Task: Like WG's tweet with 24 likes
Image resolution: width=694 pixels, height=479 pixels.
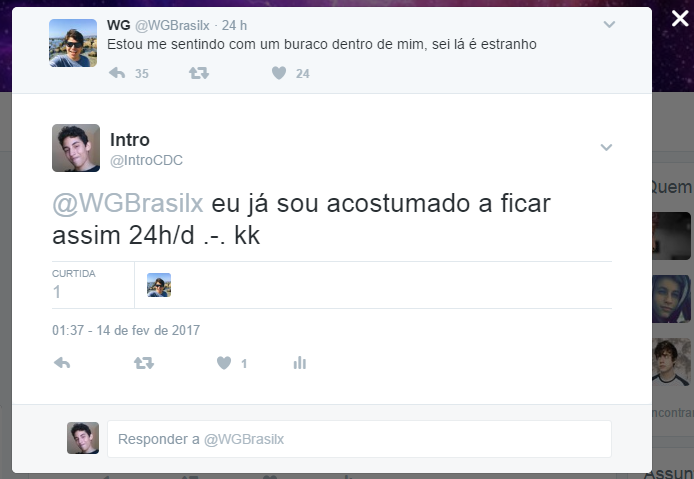Action: tap(279, 73)
